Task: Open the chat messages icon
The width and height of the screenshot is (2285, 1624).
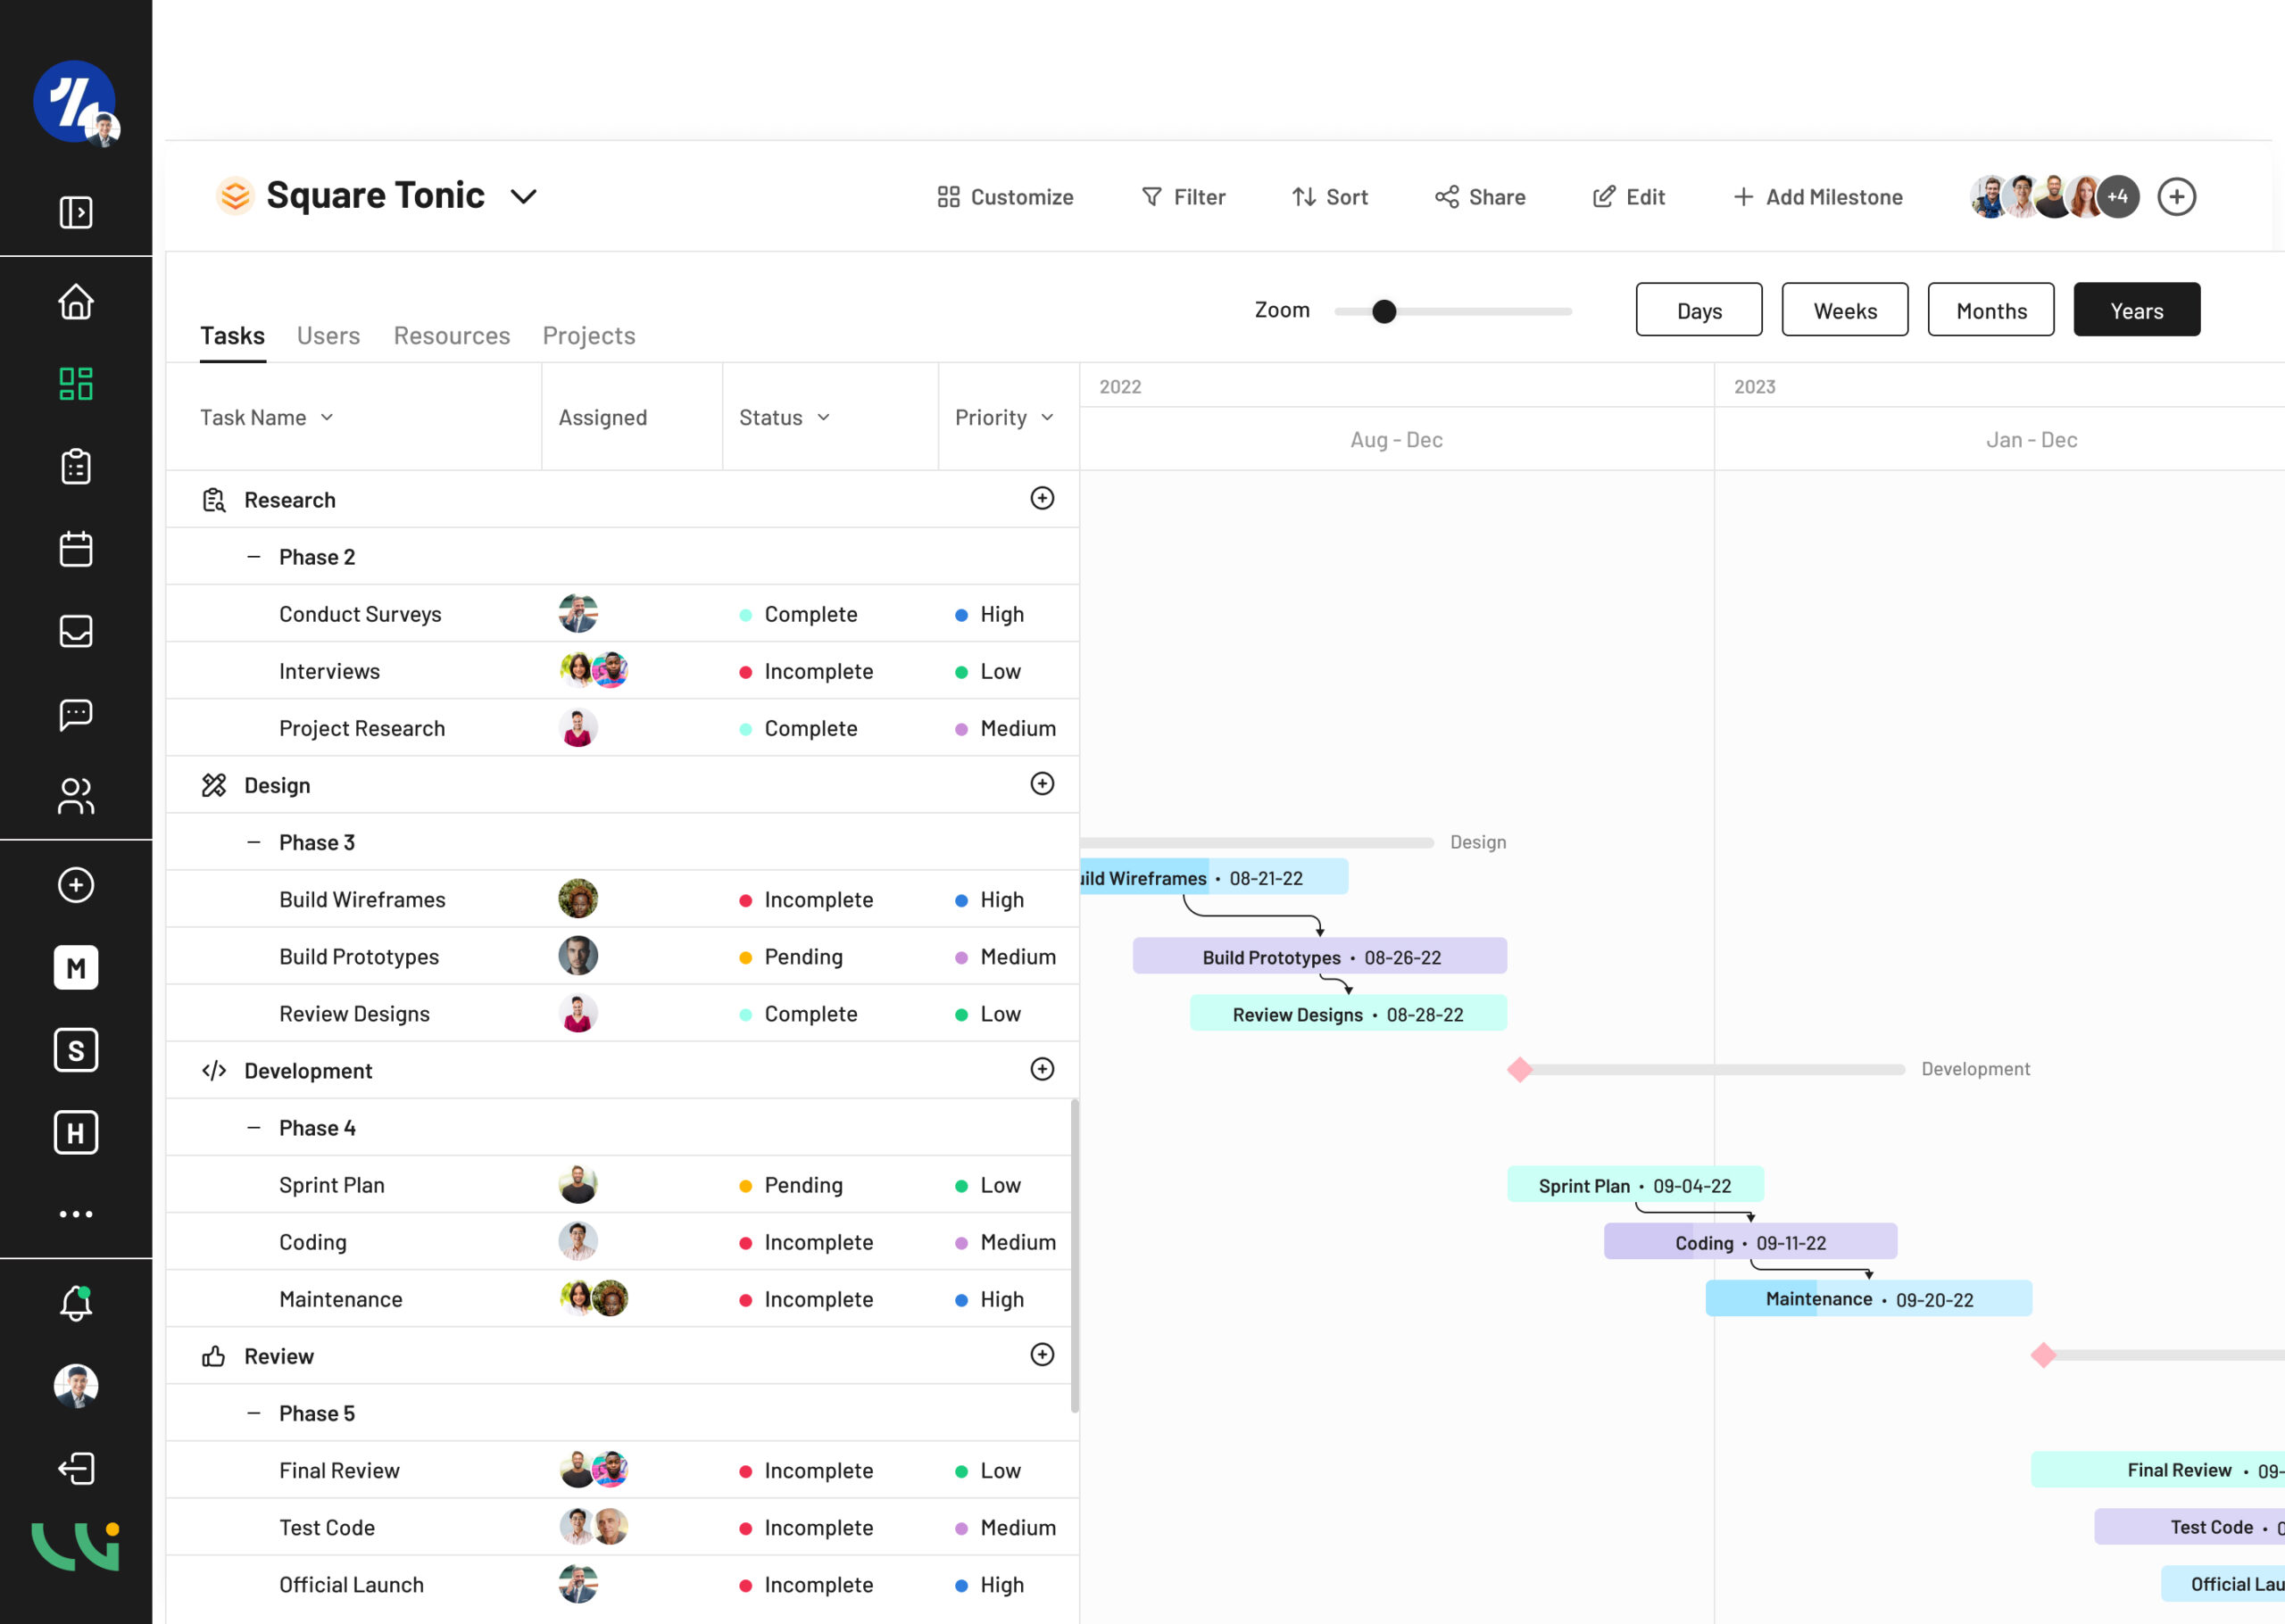Action: click(x=76, y=714)
